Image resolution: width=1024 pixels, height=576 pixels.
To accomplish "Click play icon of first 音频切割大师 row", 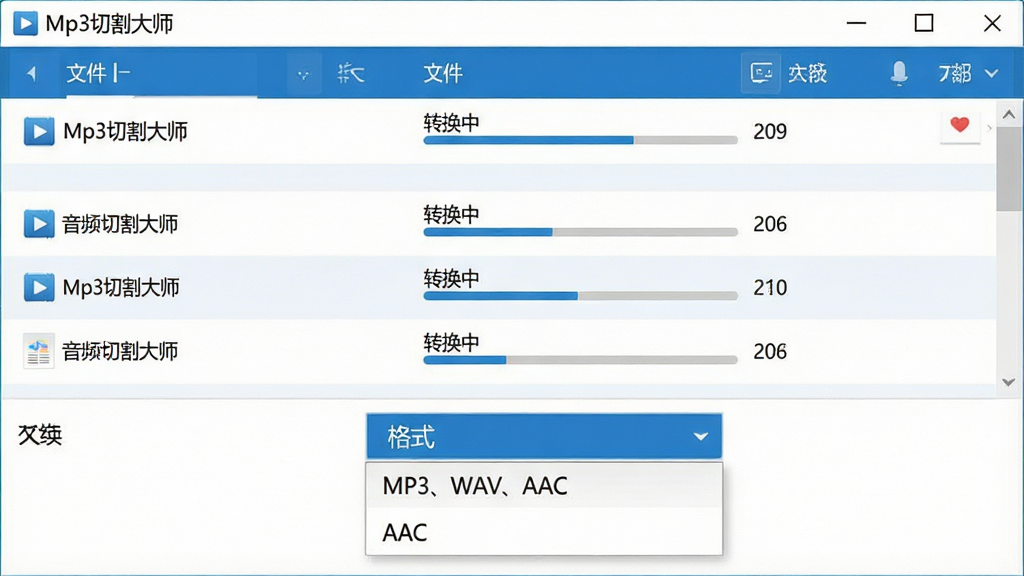I will [39, 224].
